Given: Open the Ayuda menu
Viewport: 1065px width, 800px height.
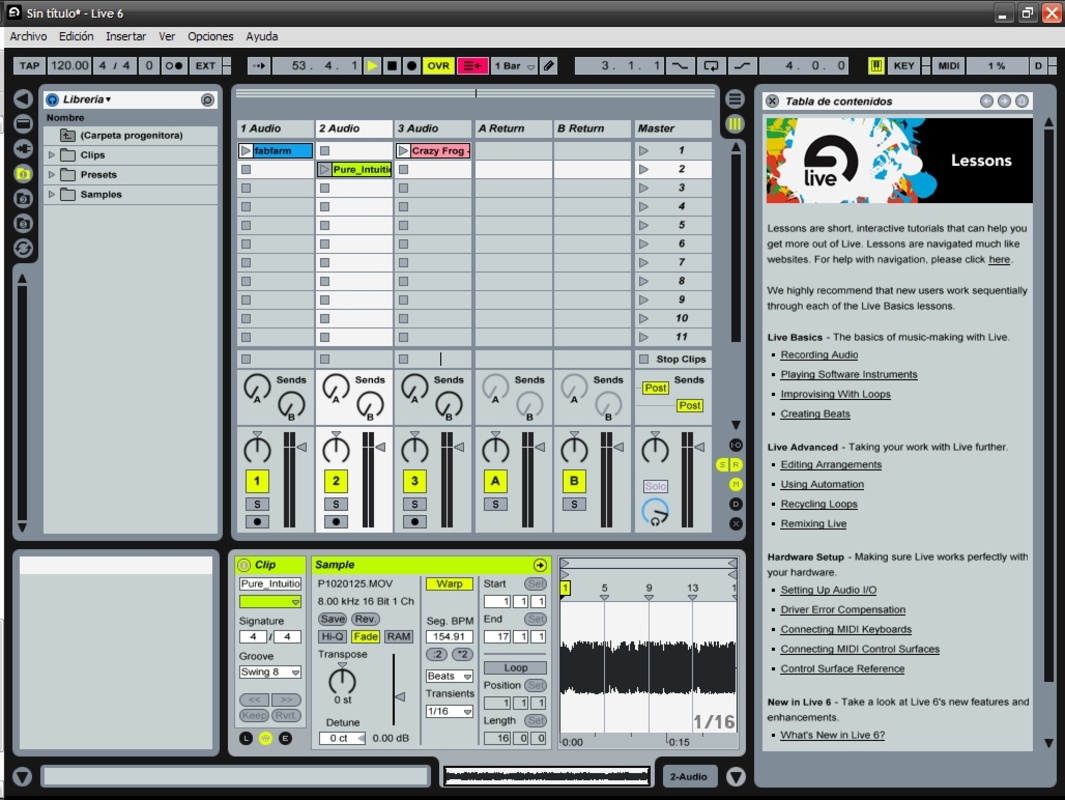Looking at the screenshot, I should click(x=262, y=37).
